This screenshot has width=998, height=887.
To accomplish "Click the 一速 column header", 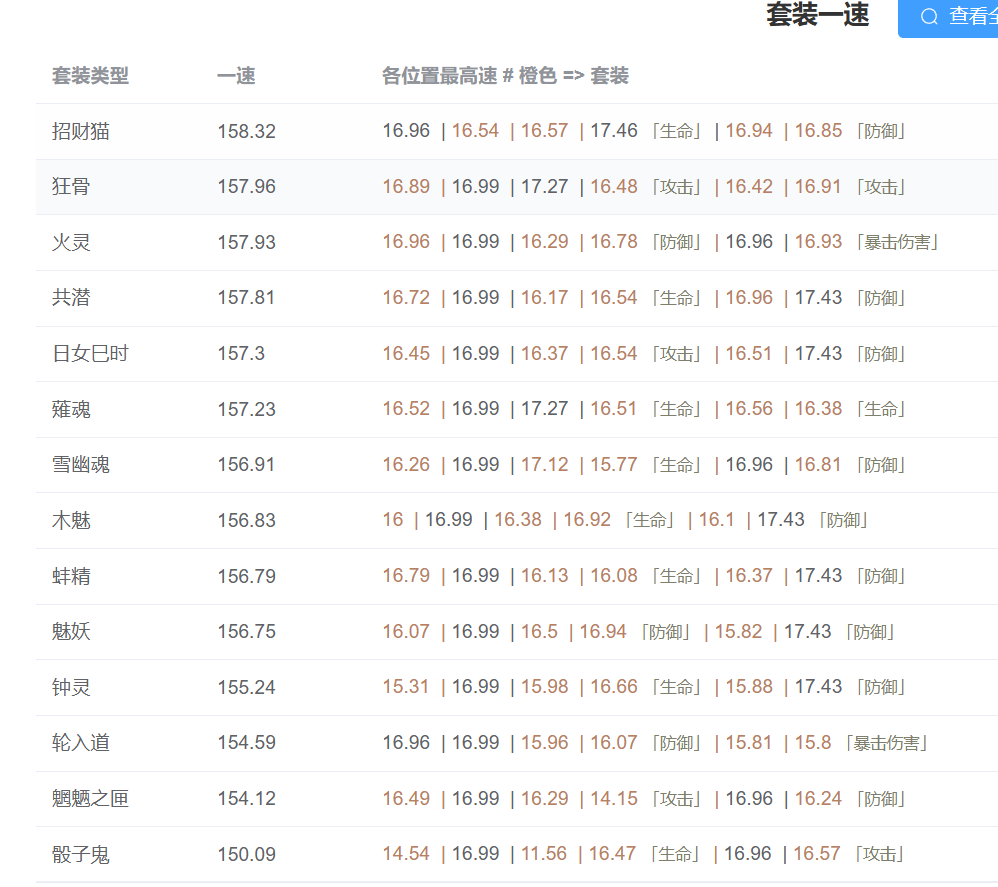I will (236, 76).
